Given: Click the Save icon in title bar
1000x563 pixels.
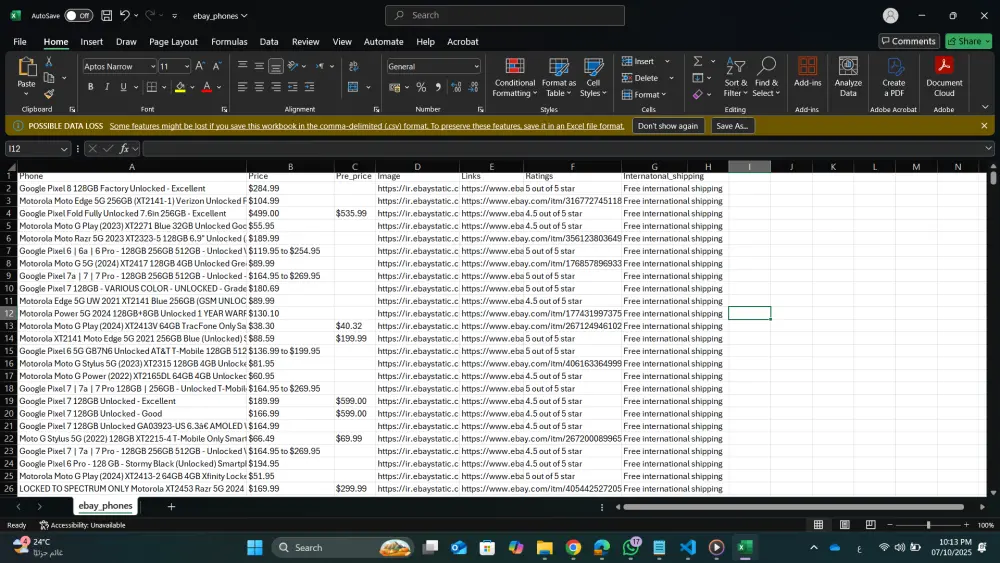Looking at the screenshot, I should click(107, 15).
